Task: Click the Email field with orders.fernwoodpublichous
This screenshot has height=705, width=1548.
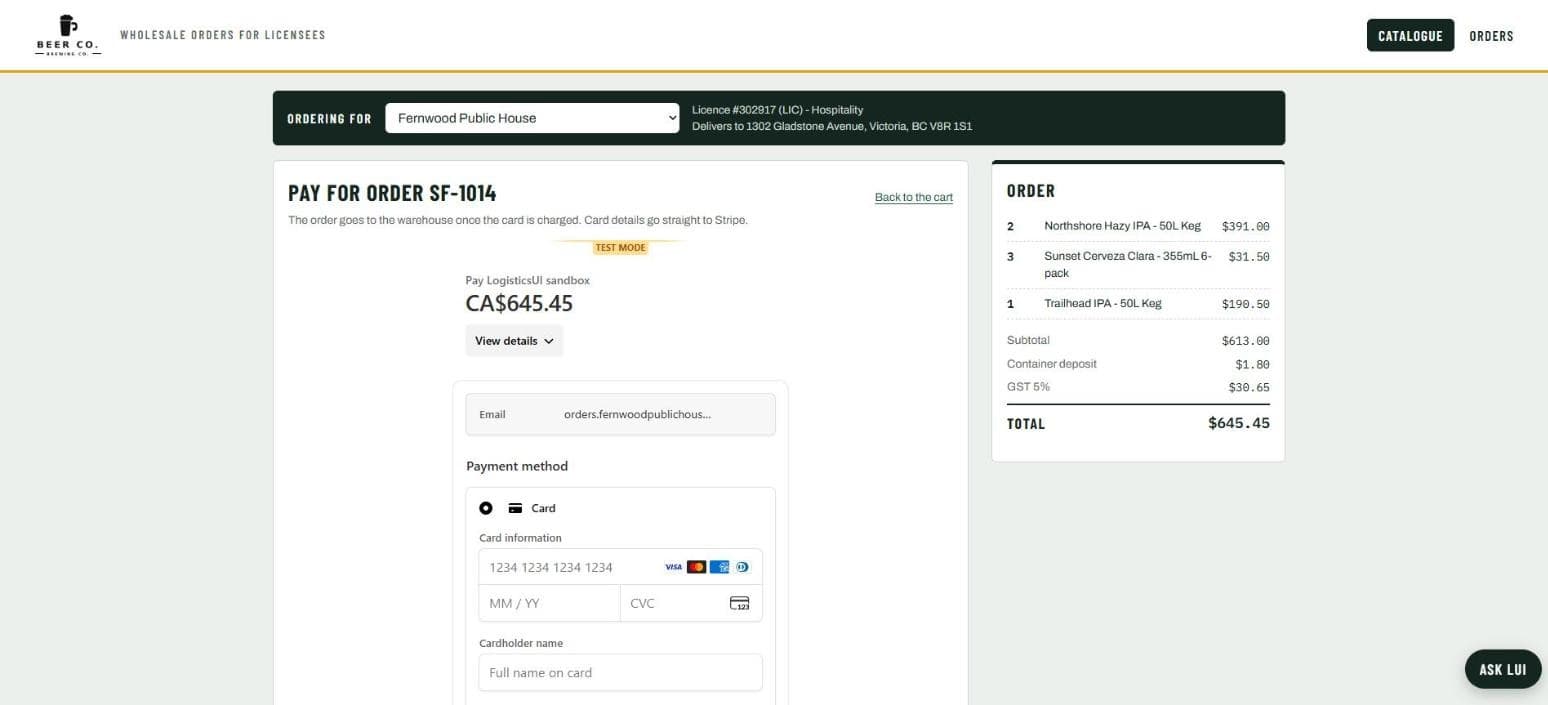Action: click(x=620, y=414)
